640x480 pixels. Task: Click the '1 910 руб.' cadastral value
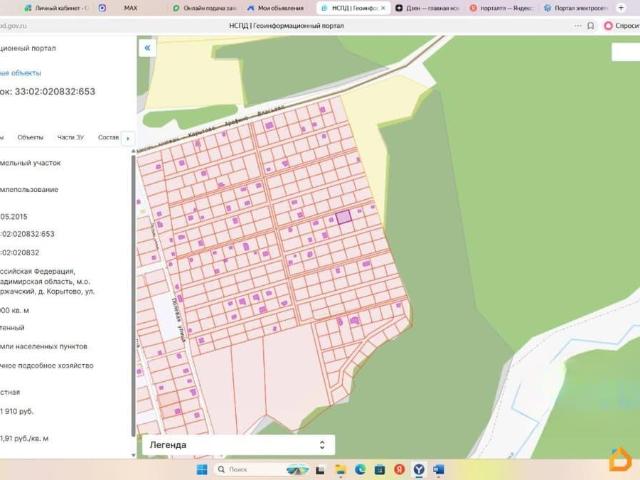pos(17,411)
